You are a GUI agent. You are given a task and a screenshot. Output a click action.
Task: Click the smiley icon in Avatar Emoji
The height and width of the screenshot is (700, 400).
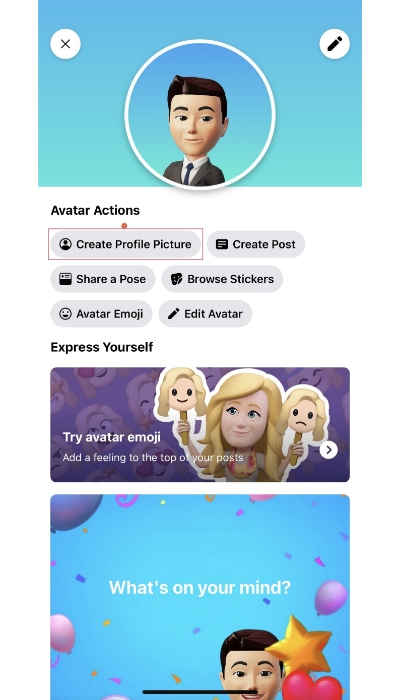tap(66, 314)
